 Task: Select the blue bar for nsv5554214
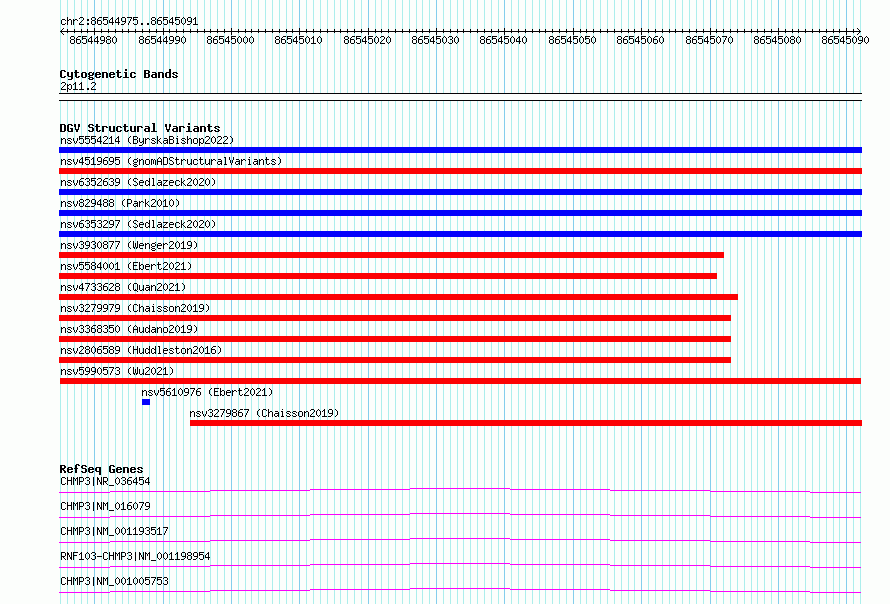pos(460,150)
